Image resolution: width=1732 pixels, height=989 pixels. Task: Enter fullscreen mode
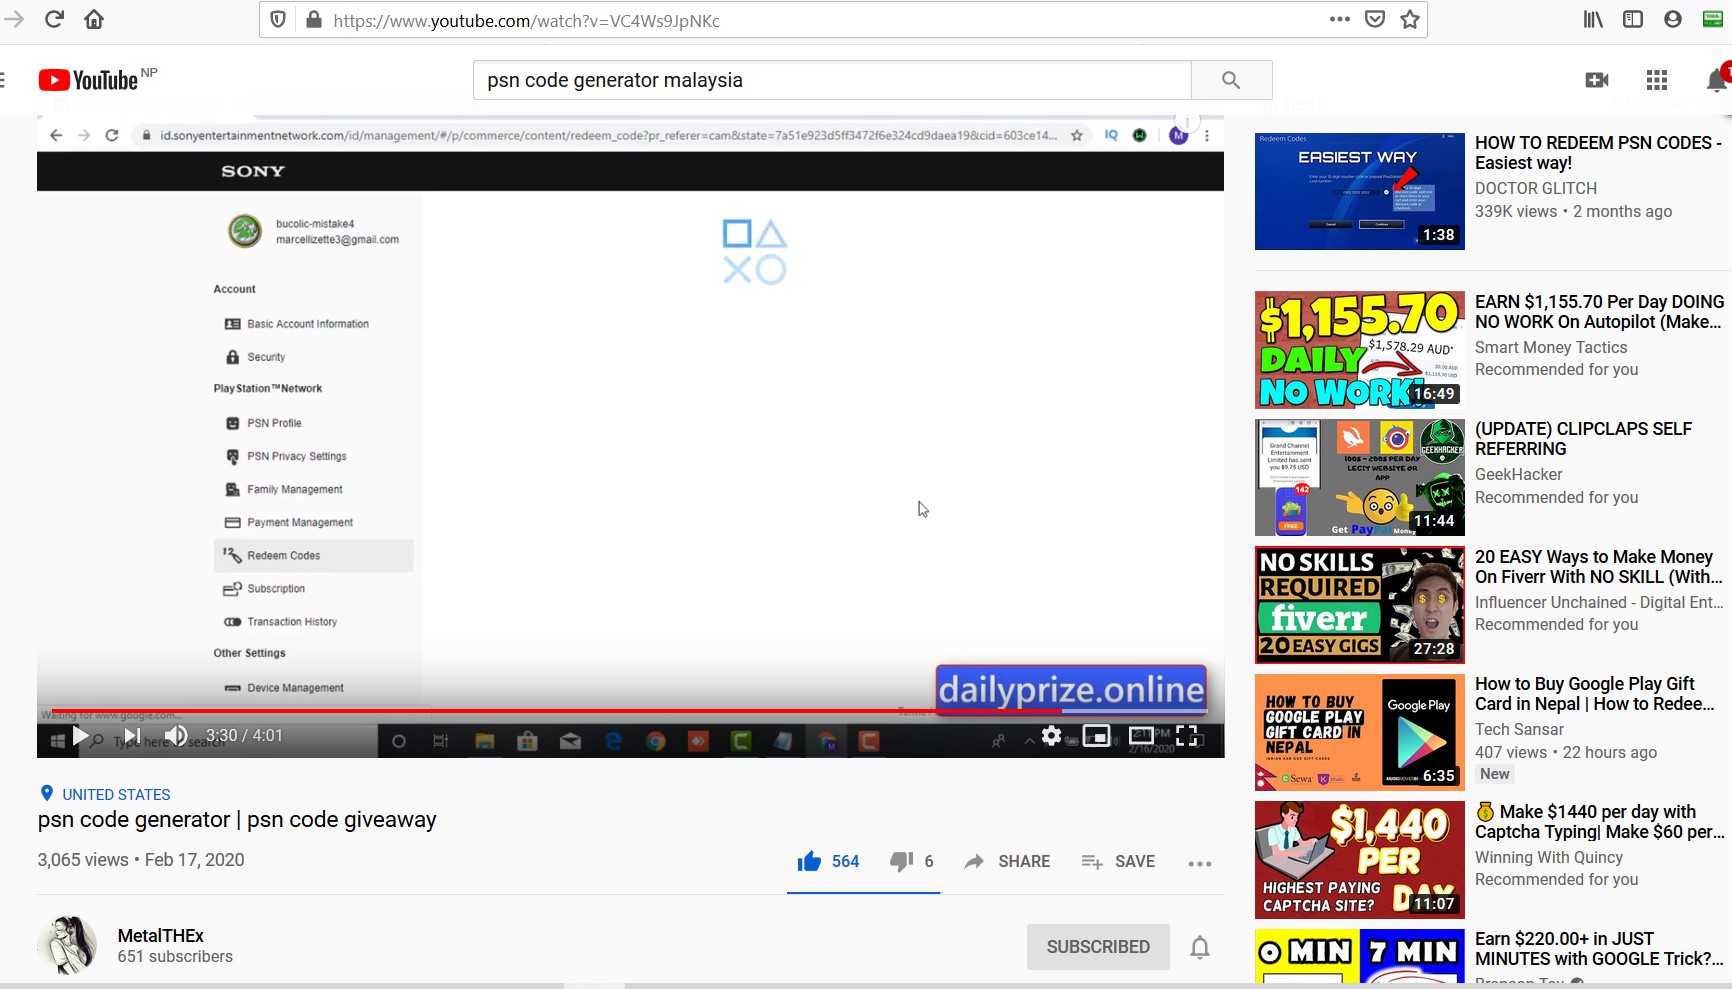coord(1188,736)
